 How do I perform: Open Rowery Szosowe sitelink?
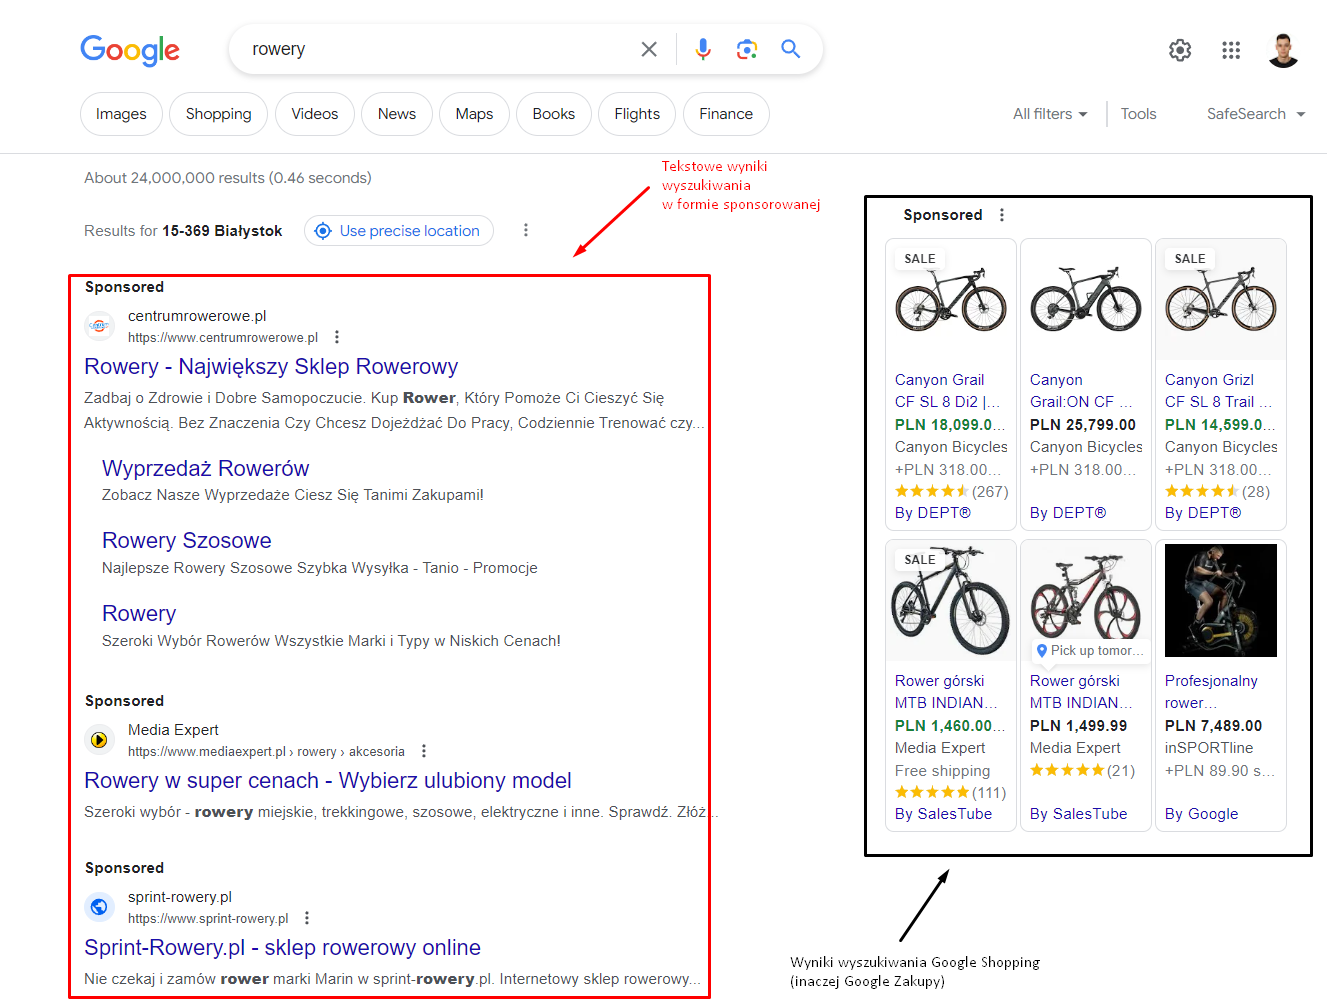187,541
